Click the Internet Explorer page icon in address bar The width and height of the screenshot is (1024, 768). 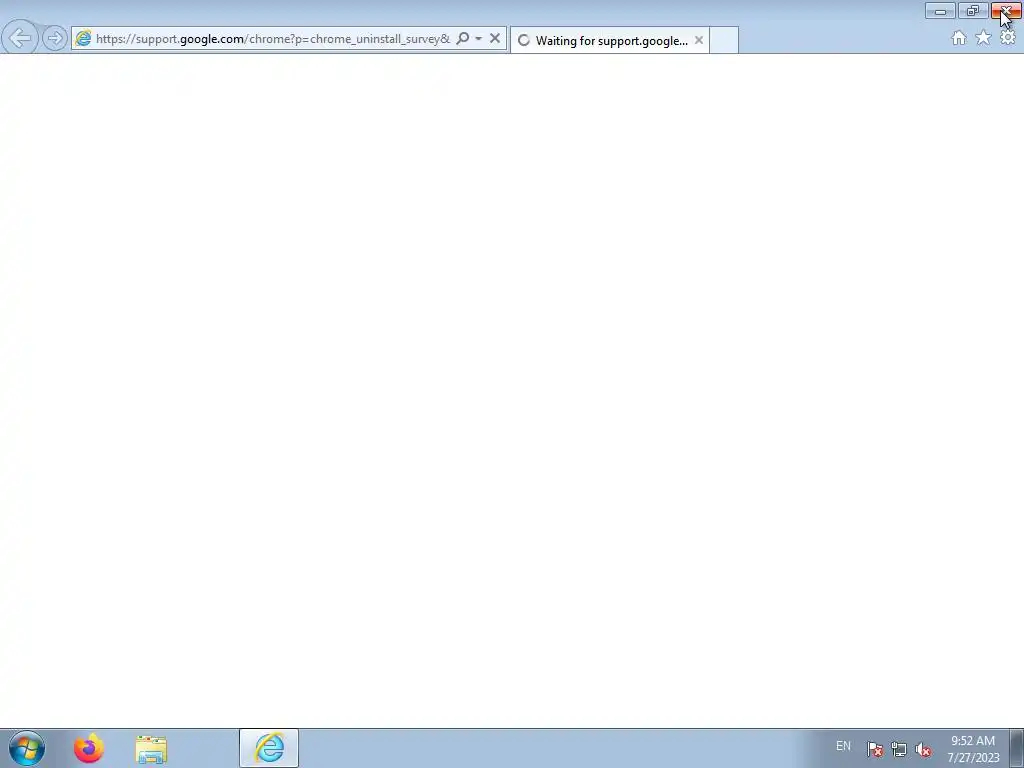[83, 39]
